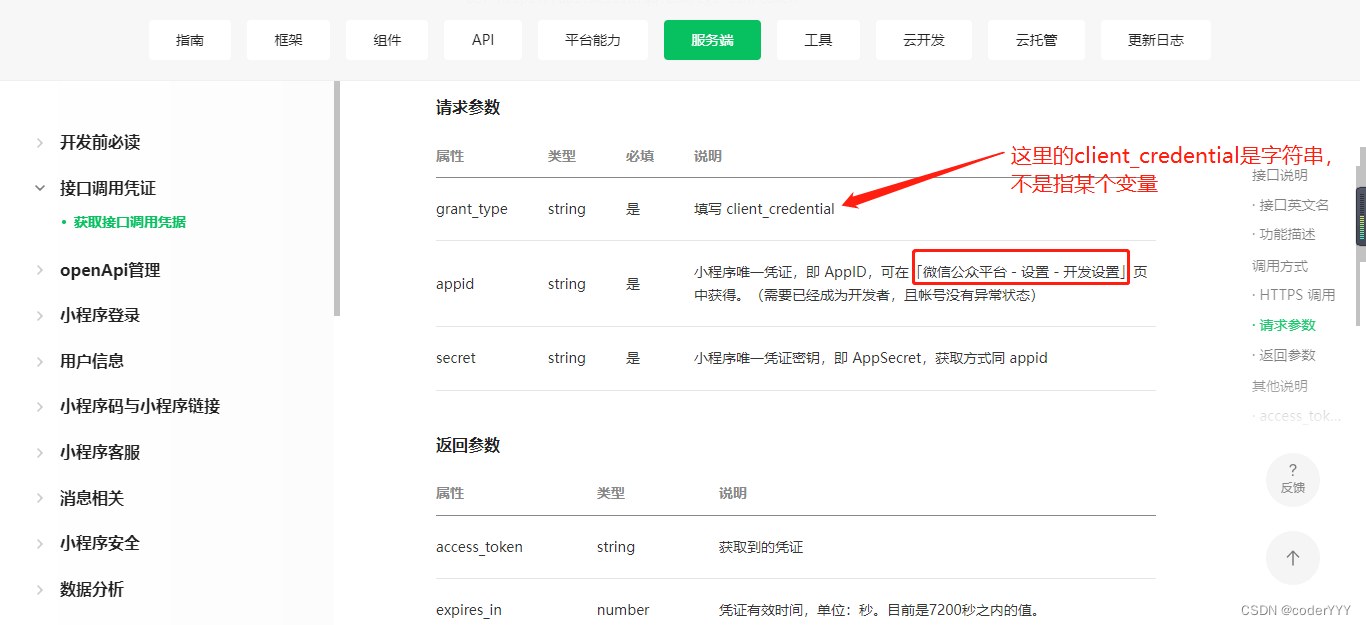The width and height of the screenshot is (1366, 625).
Task: Open the 组件 tab
Action: (x=388, y=40)
